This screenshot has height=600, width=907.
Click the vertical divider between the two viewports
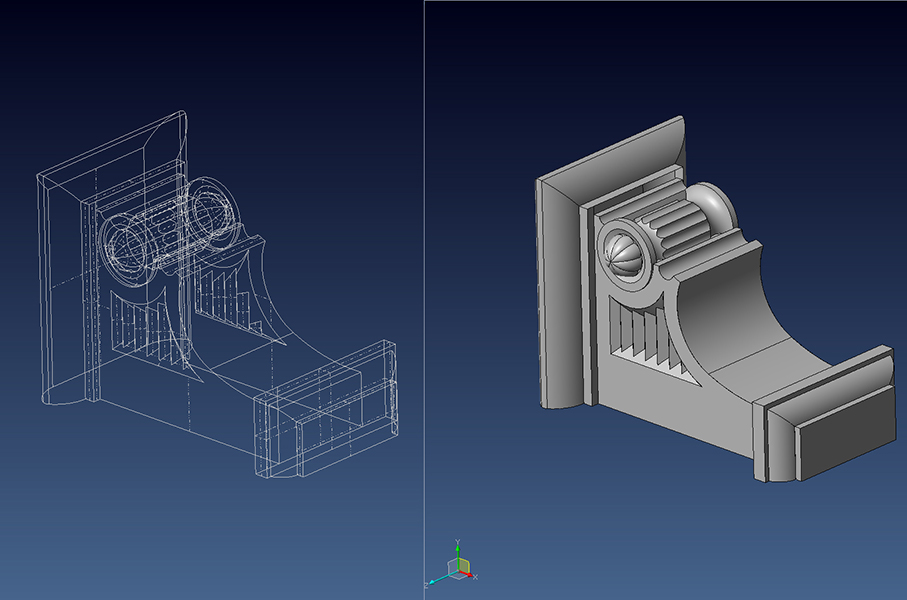pyautogui.click(x=424, y=300)
